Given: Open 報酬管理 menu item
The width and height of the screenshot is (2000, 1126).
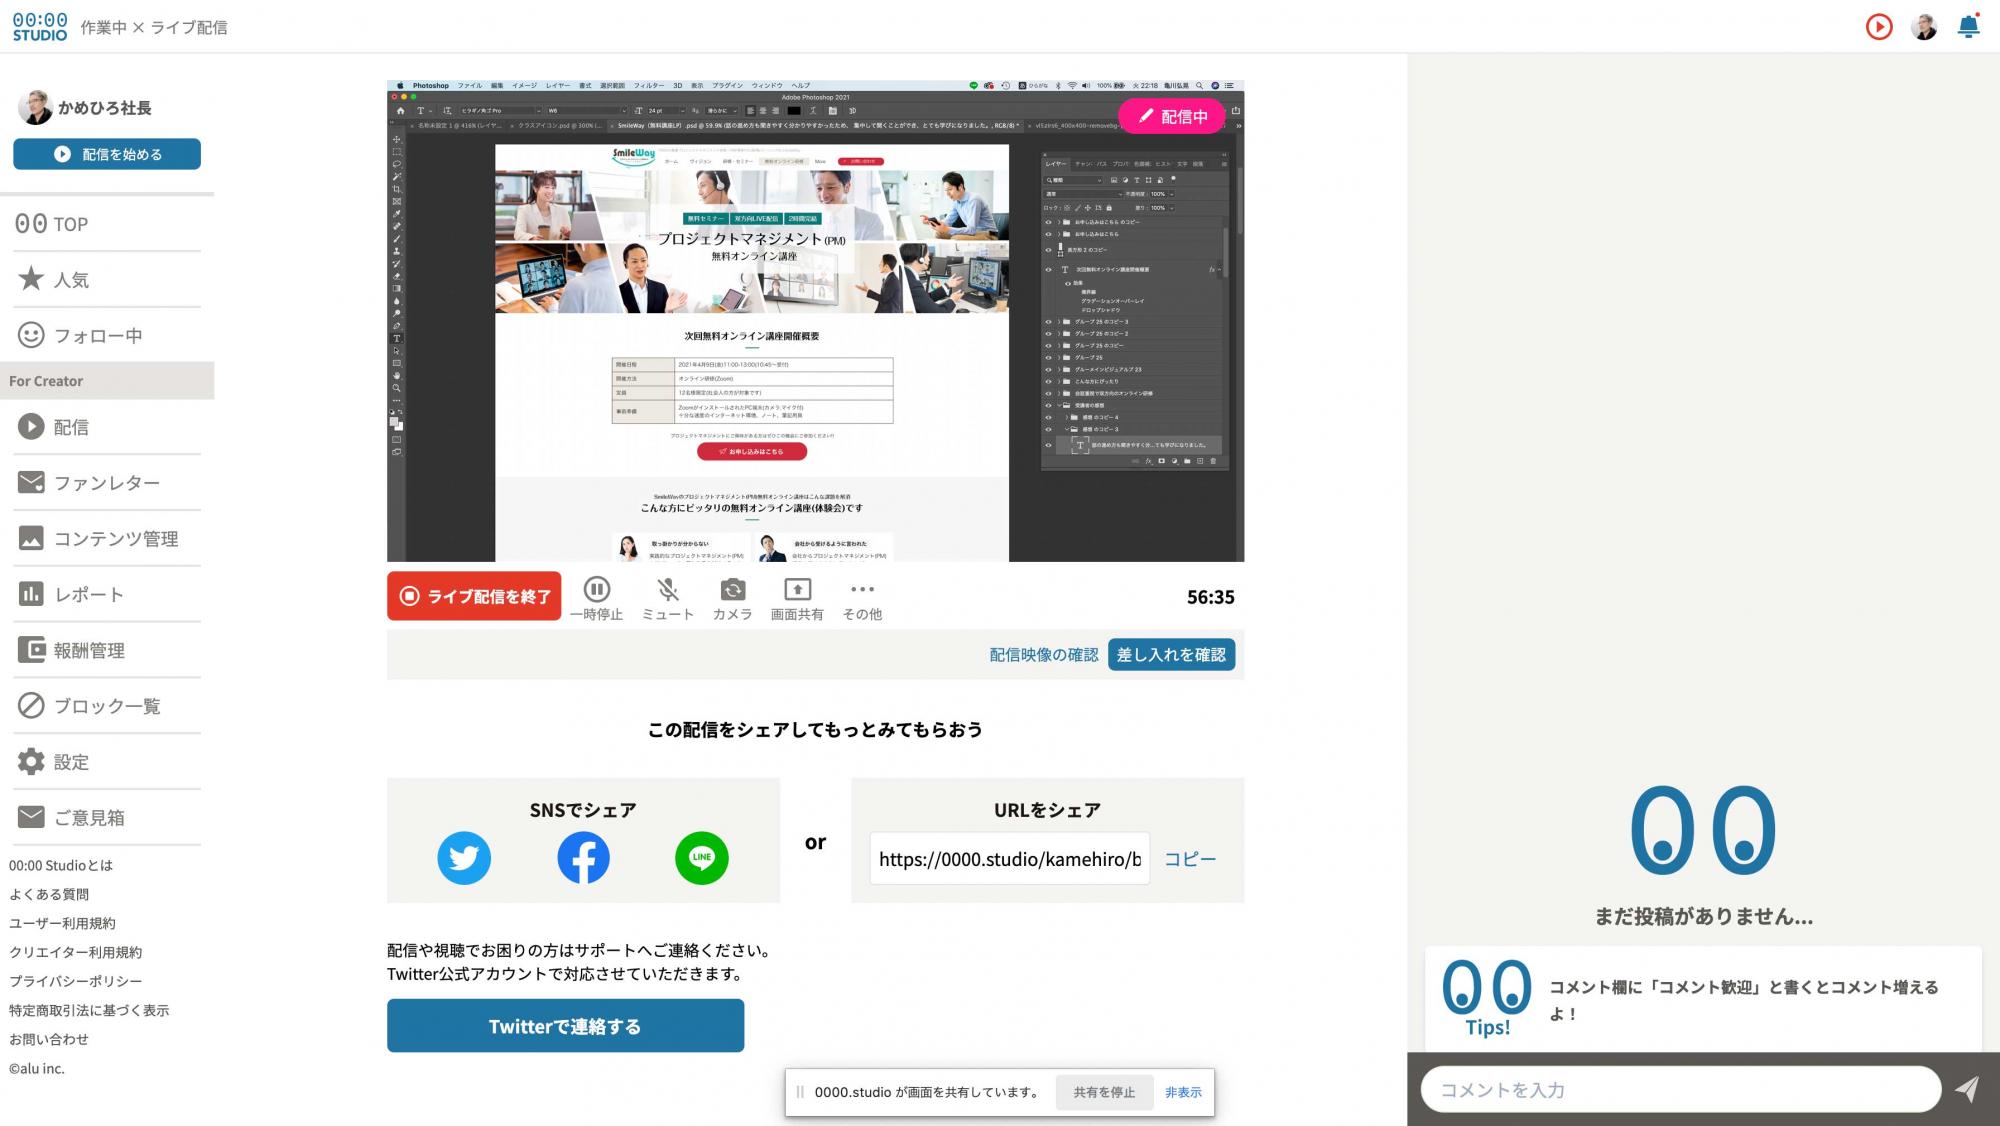Looking at the screenshot, I should pos(107,650).
